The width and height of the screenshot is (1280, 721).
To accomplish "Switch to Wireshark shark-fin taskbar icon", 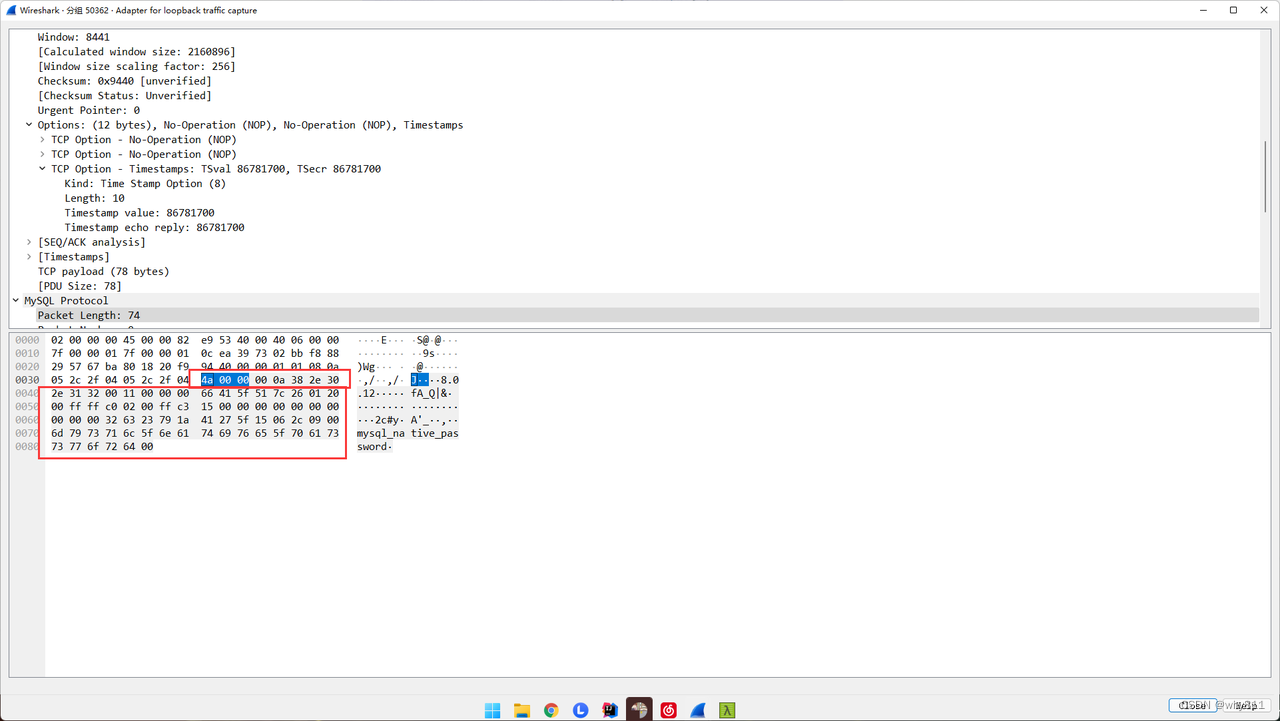I will [x=698, y=710].
